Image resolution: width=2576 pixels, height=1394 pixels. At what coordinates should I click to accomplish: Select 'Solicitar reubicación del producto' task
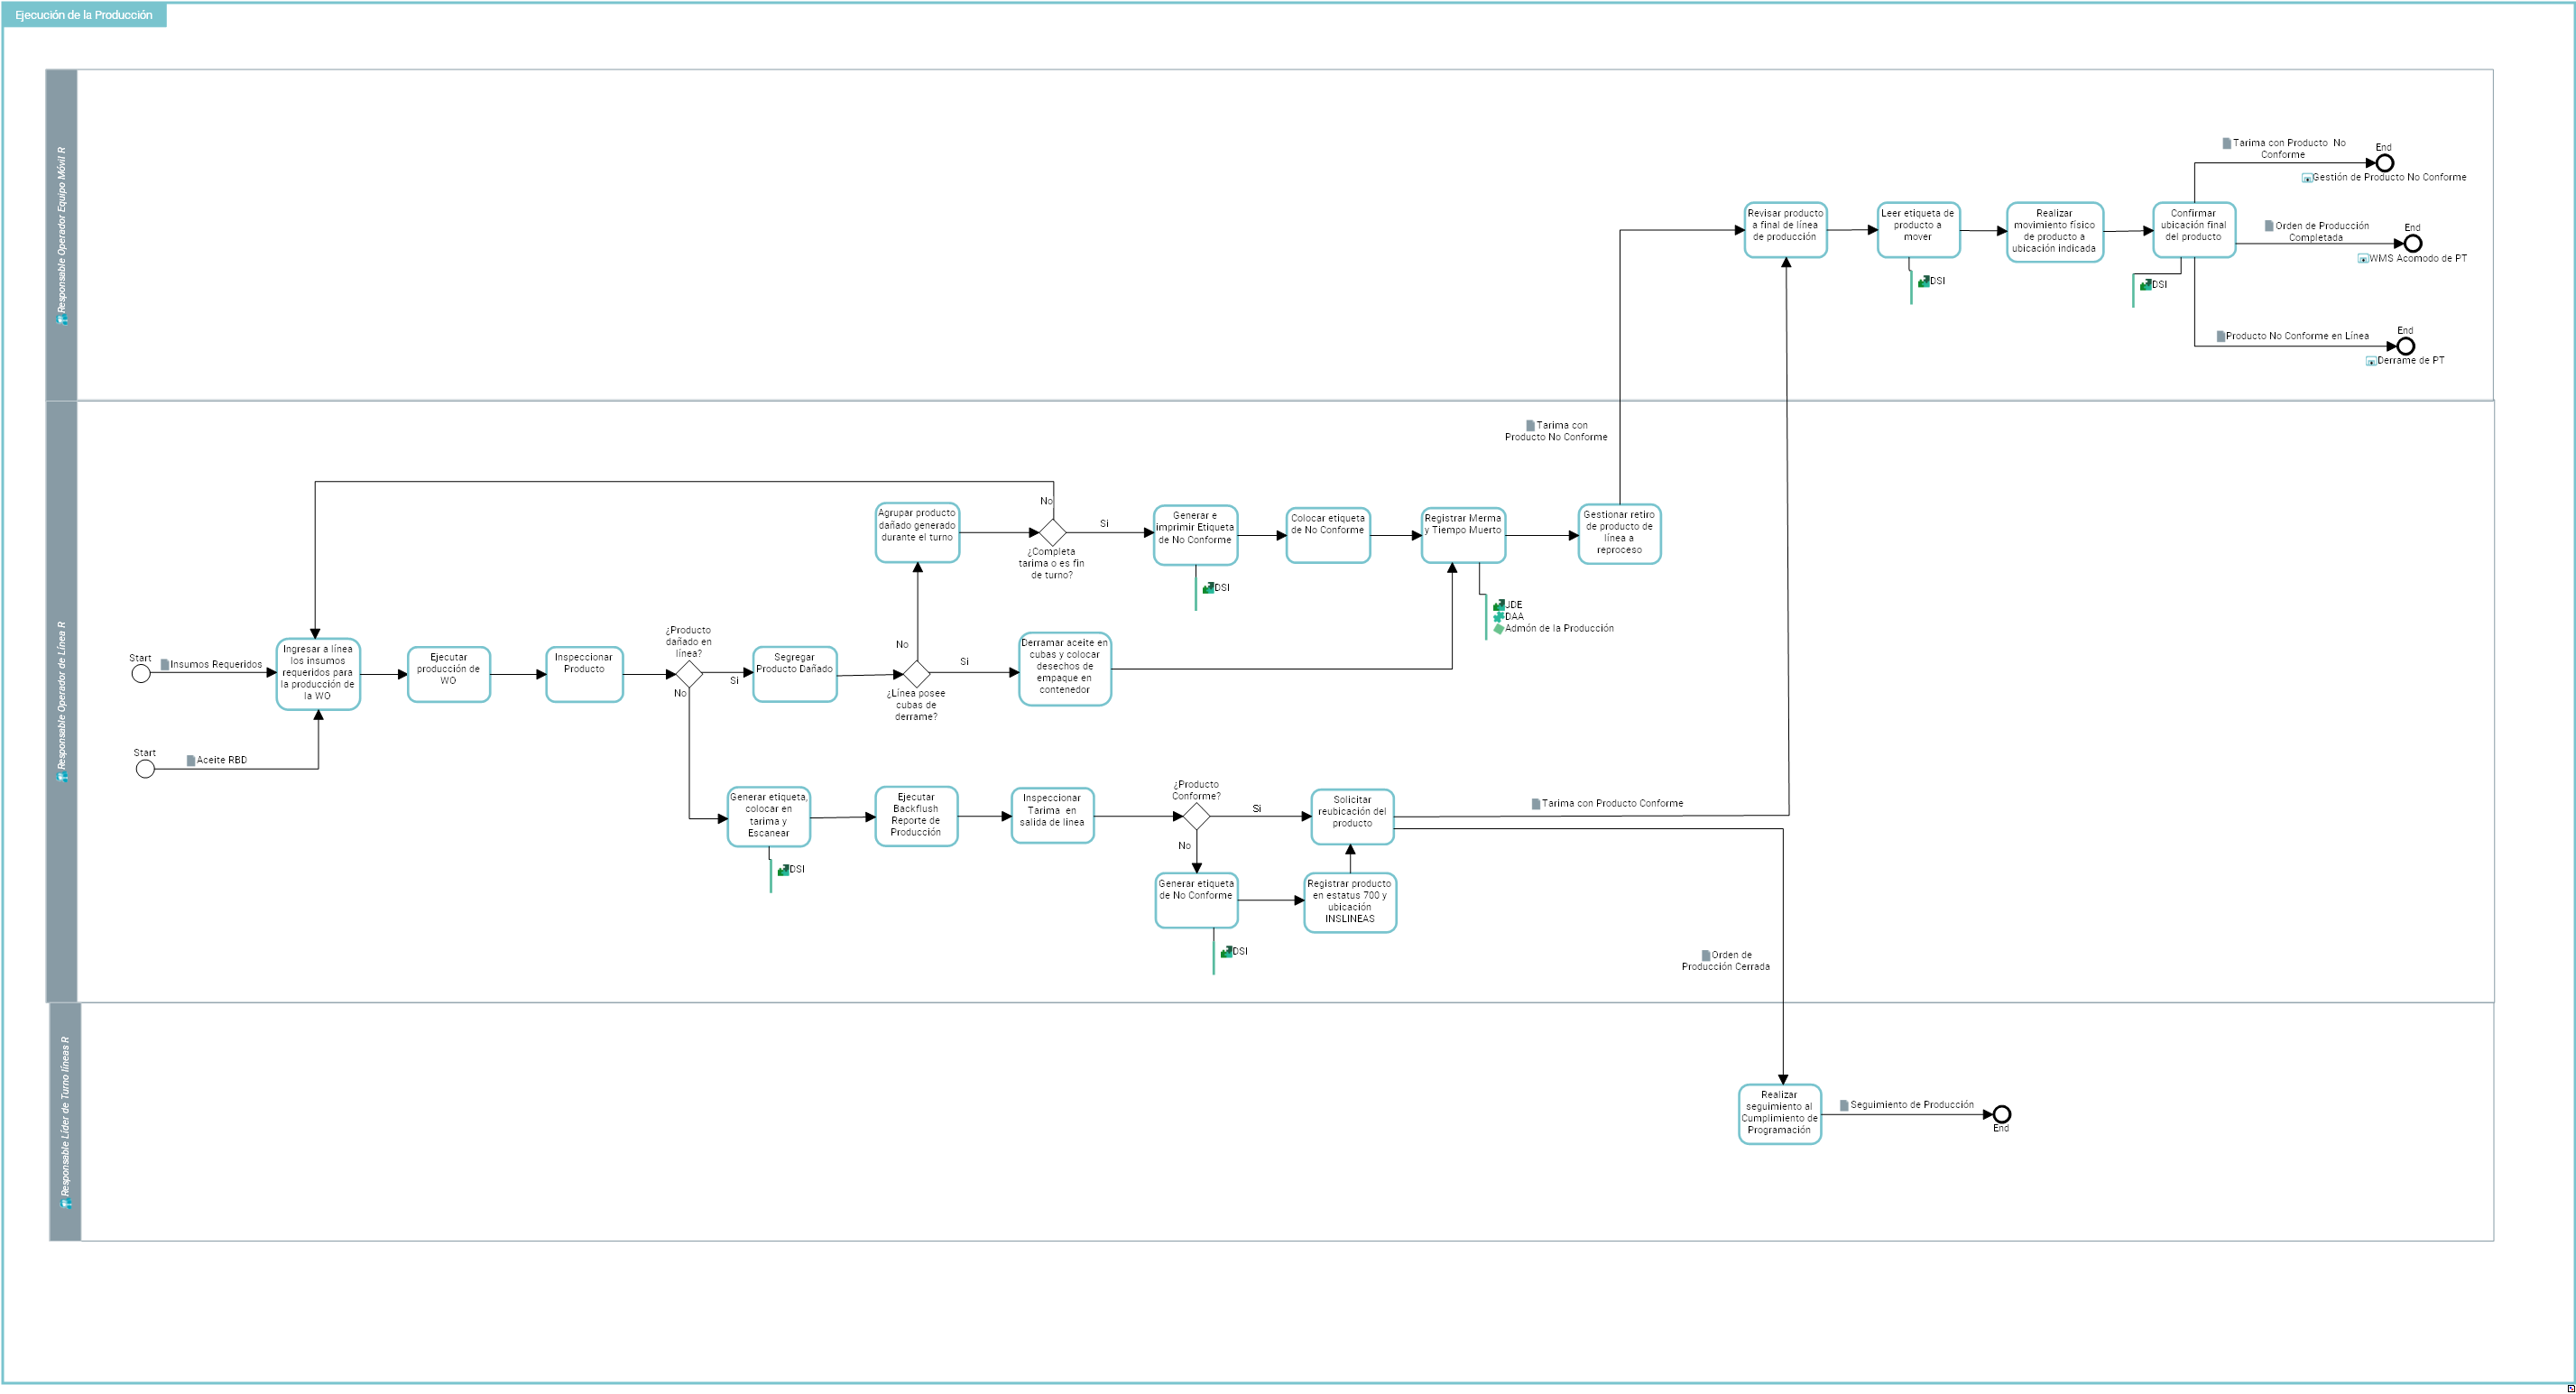click(x=1352, y=816)
